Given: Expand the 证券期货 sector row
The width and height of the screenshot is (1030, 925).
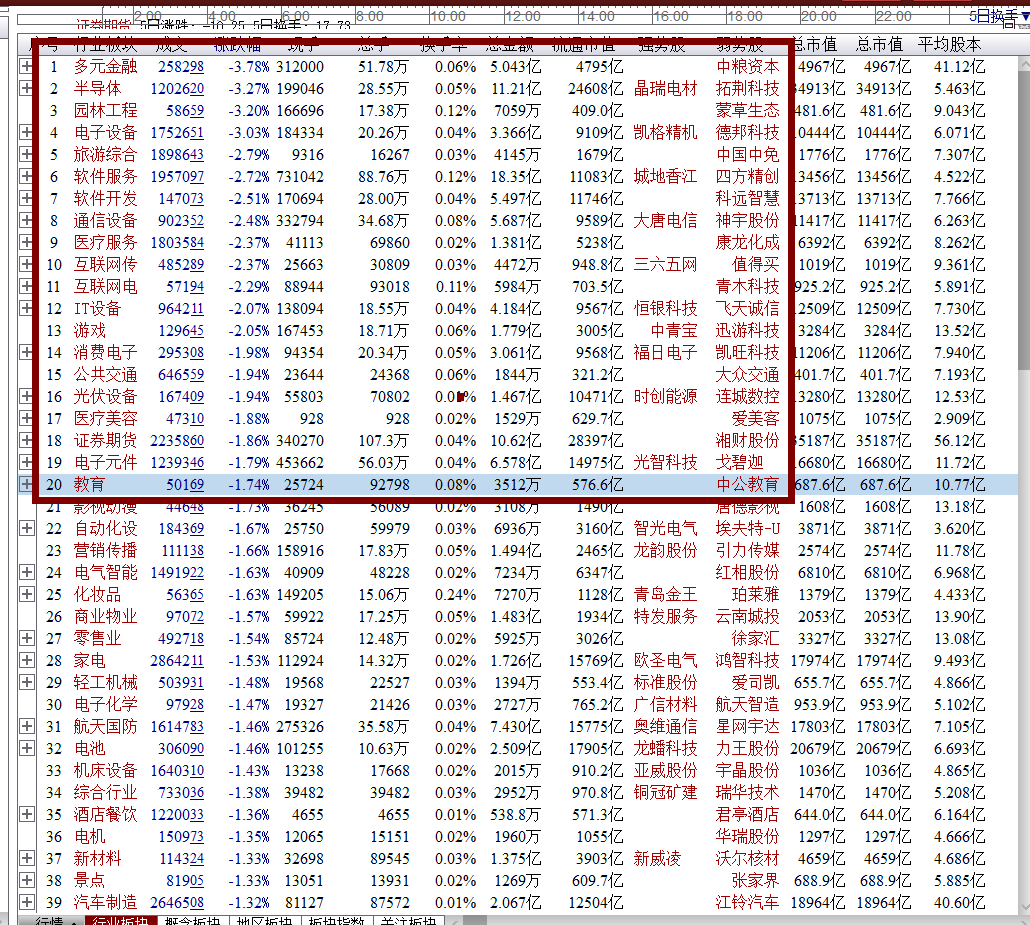Looking at the screenshot, I should click(26, 440).
